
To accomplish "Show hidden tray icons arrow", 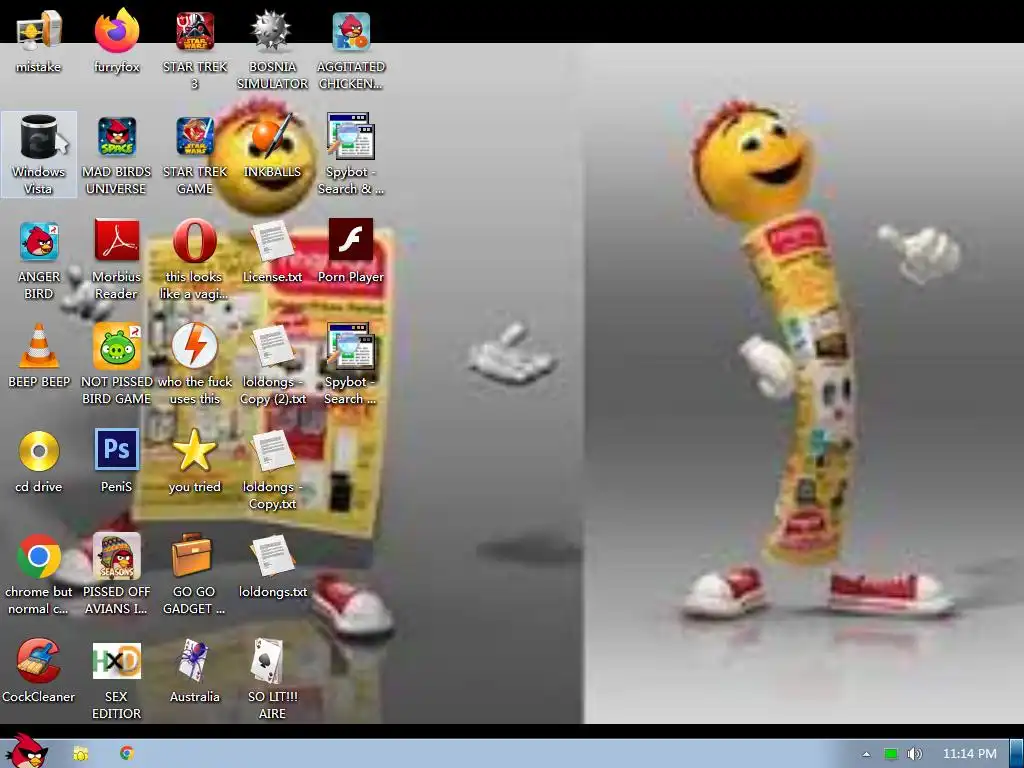I will coord(866,754).
